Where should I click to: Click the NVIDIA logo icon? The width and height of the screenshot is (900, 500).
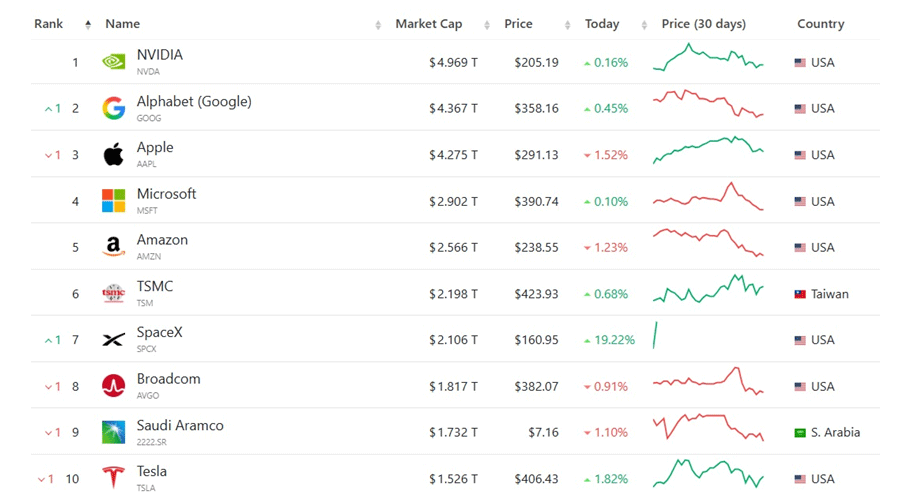114,61
